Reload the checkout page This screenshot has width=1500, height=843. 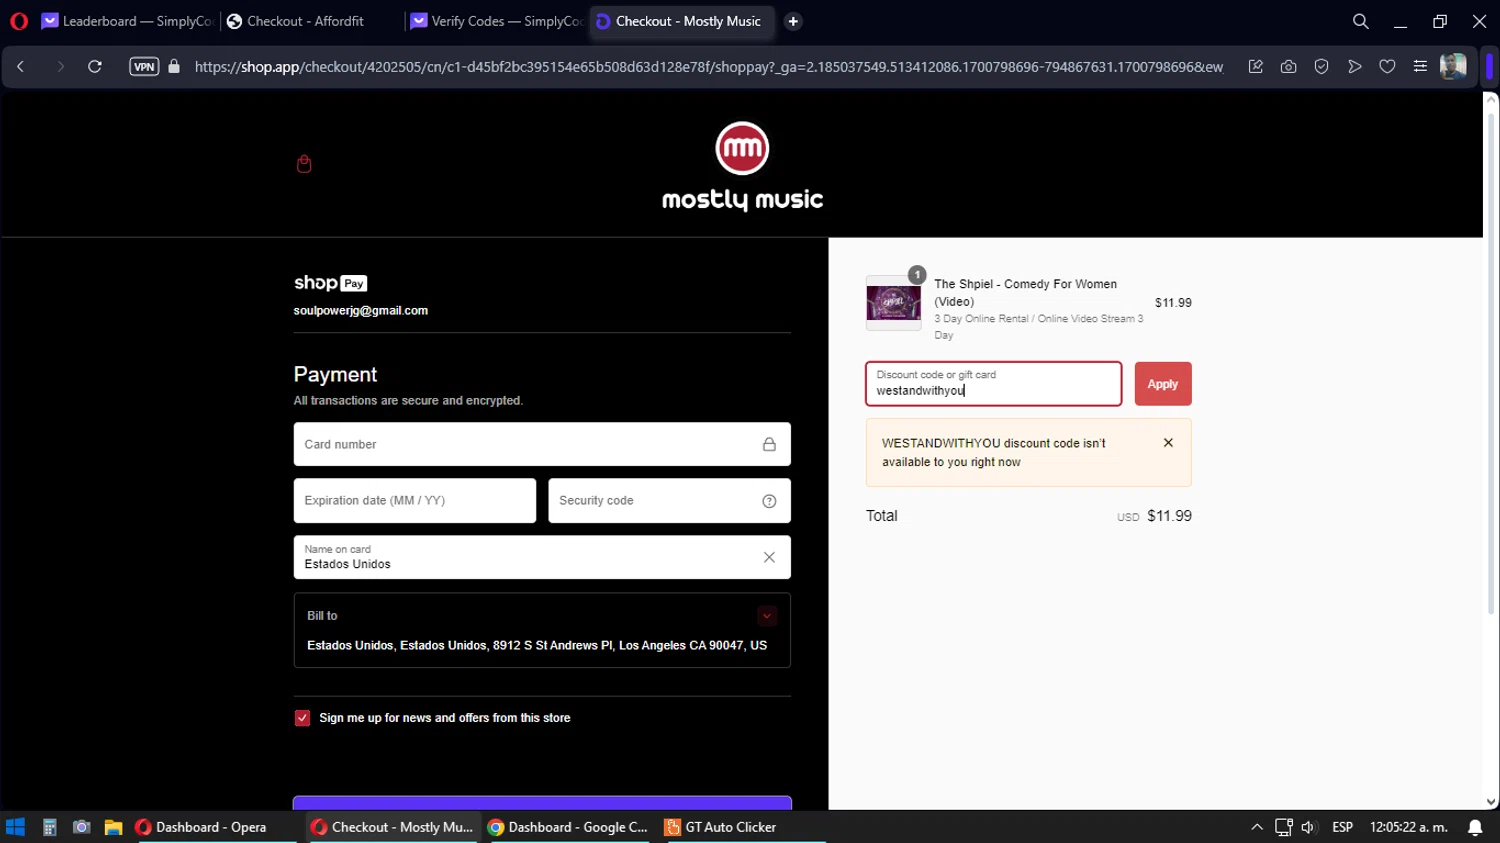coord(95,67)
